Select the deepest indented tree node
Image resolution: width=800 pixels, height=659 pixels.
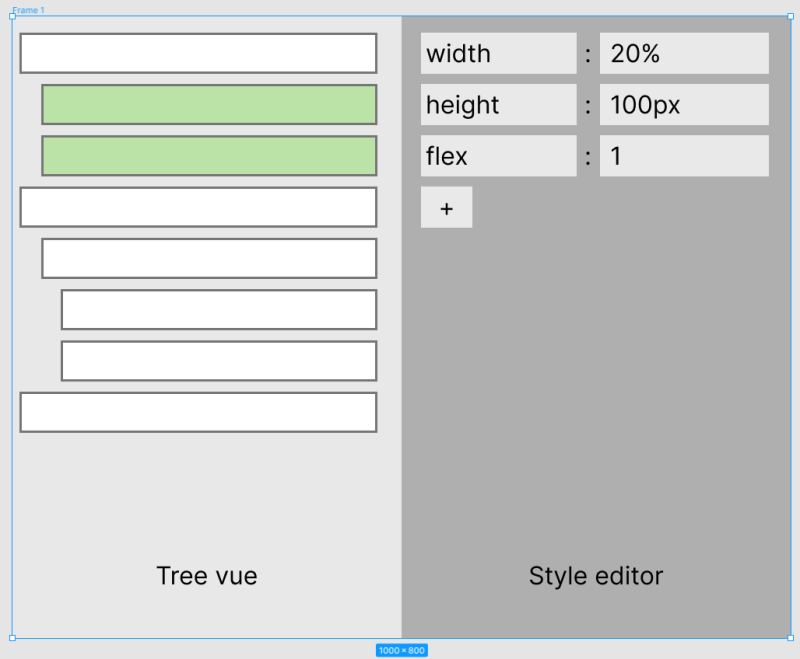pyautogui.click(x=219, y=310)
